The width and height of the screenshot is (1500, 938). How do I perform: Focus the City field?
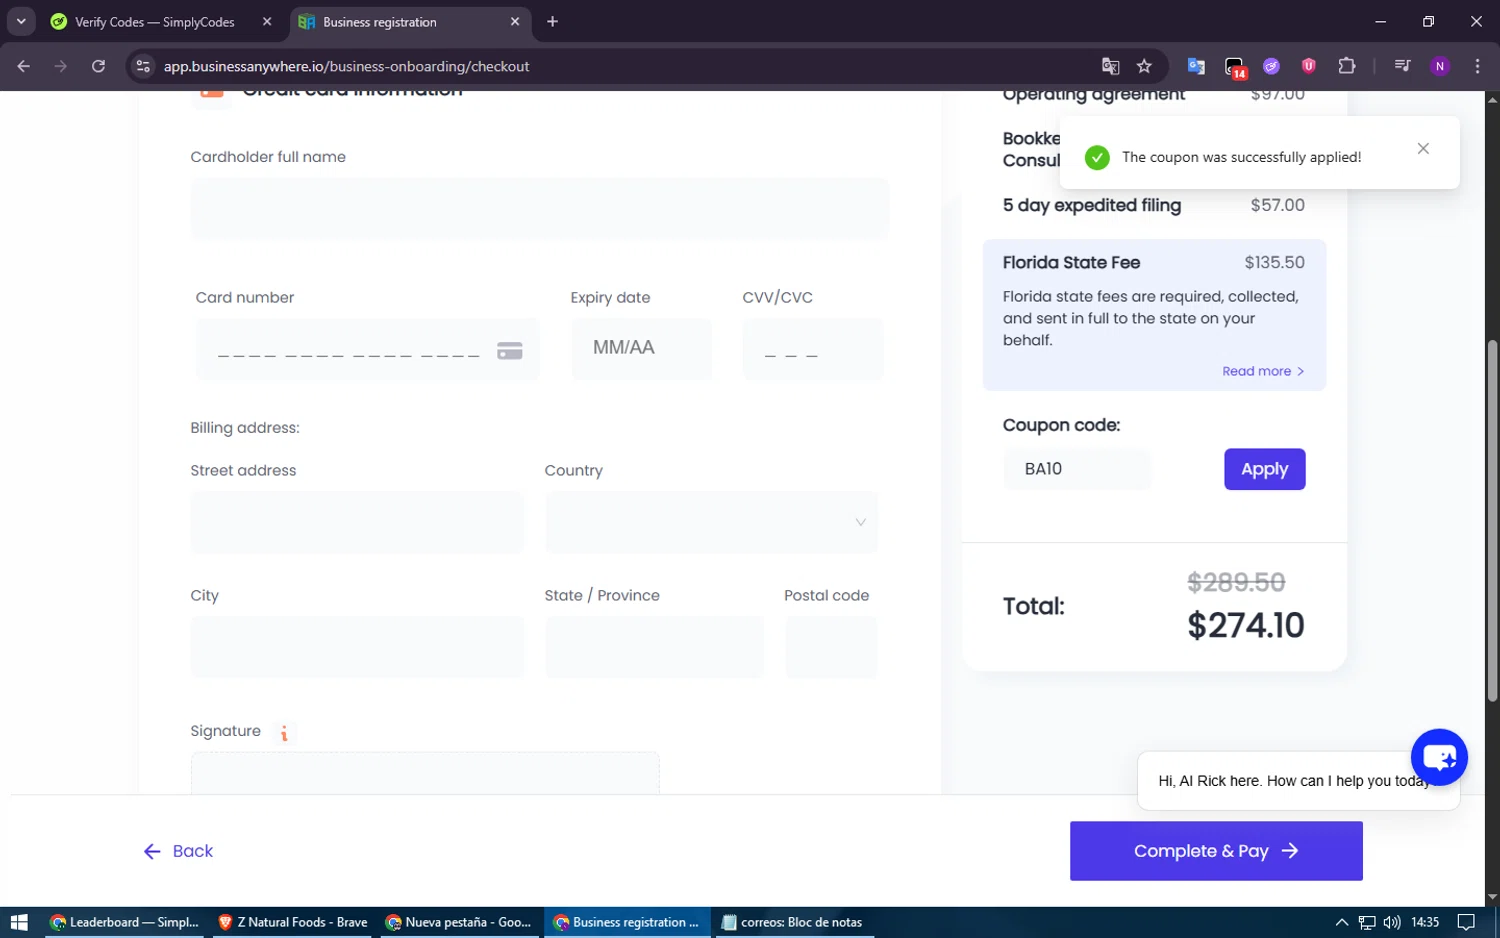coord(357,647)
